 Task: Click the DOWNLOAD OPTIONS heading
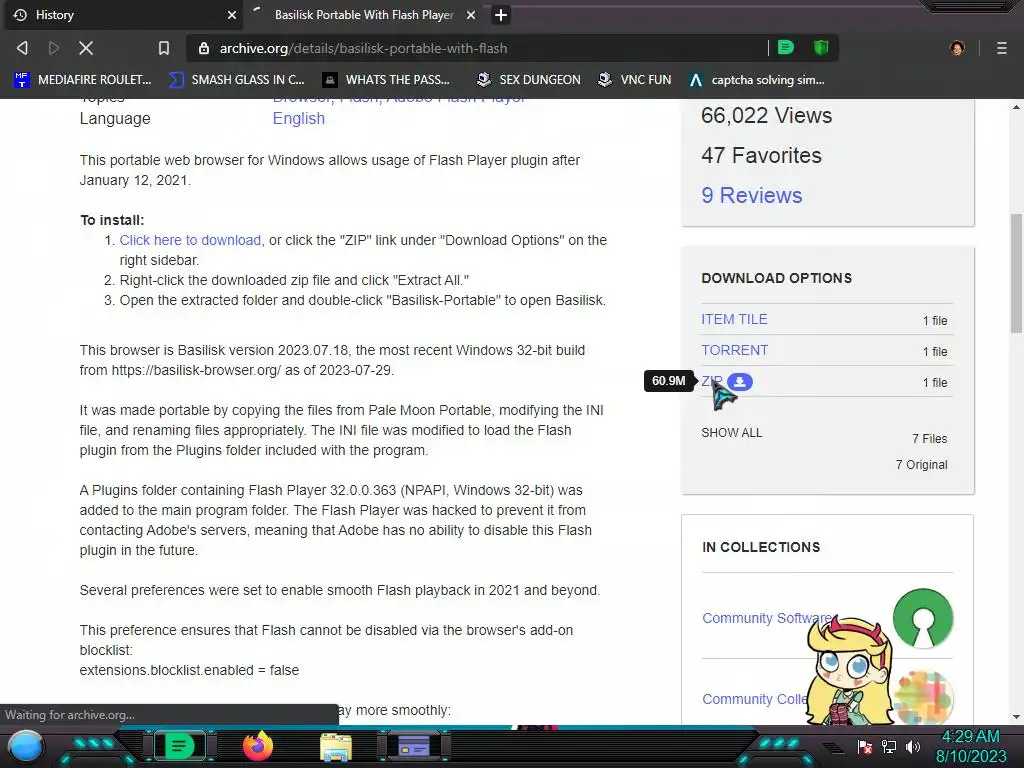[776, 278]
